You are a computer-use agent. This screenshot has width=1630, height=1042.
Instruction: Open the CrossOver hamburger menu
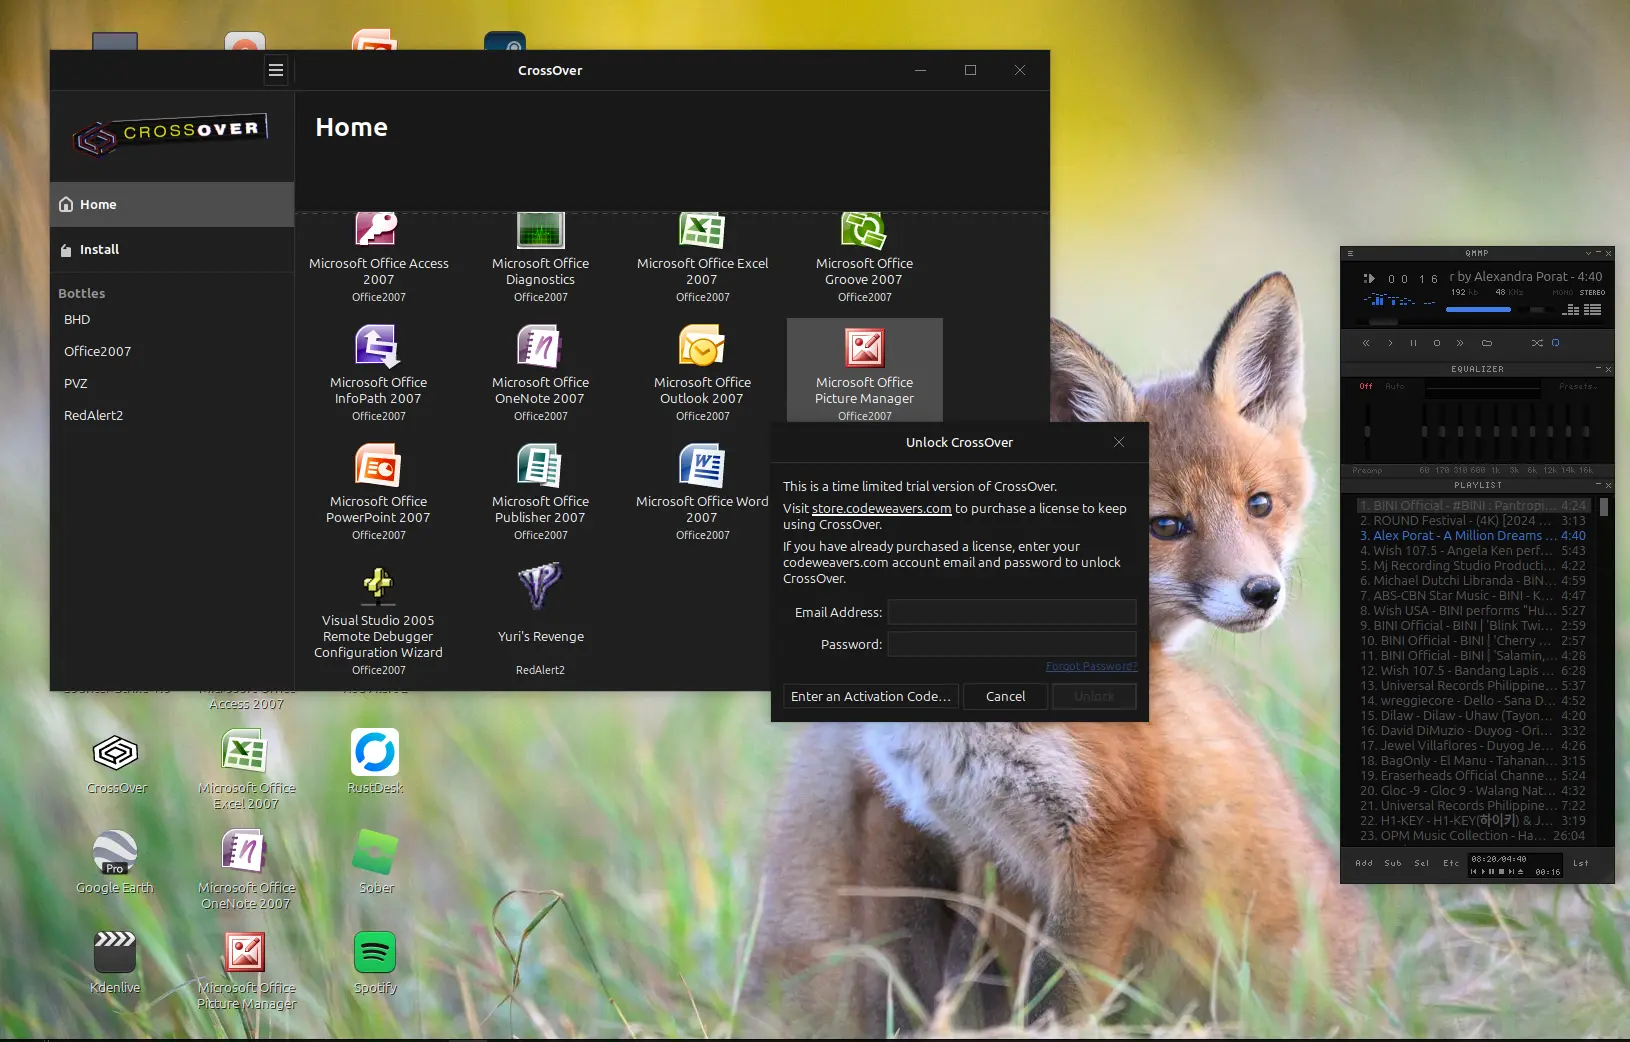pos(276,70)
